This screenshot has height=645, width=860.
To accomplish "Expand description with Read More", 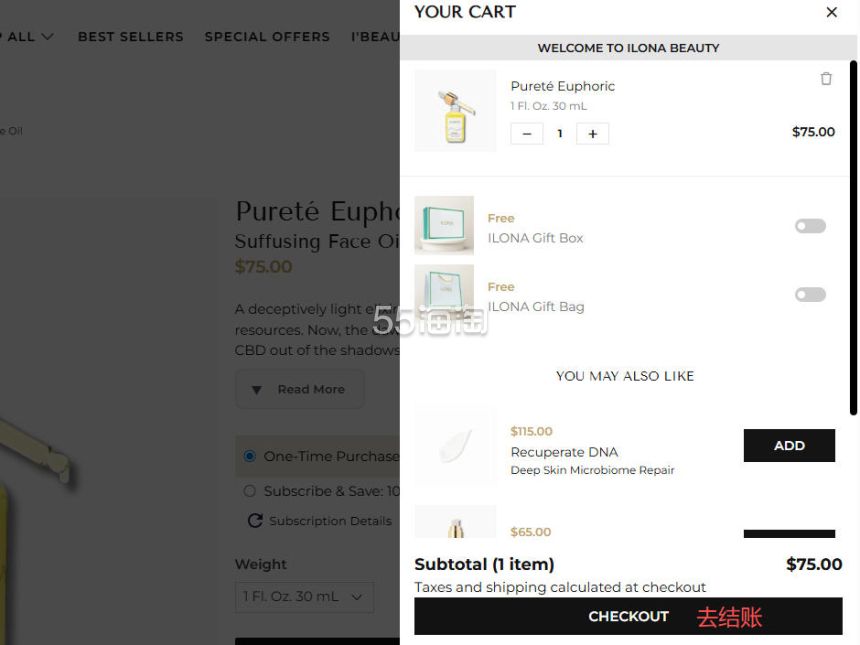I will click(299, 390).
